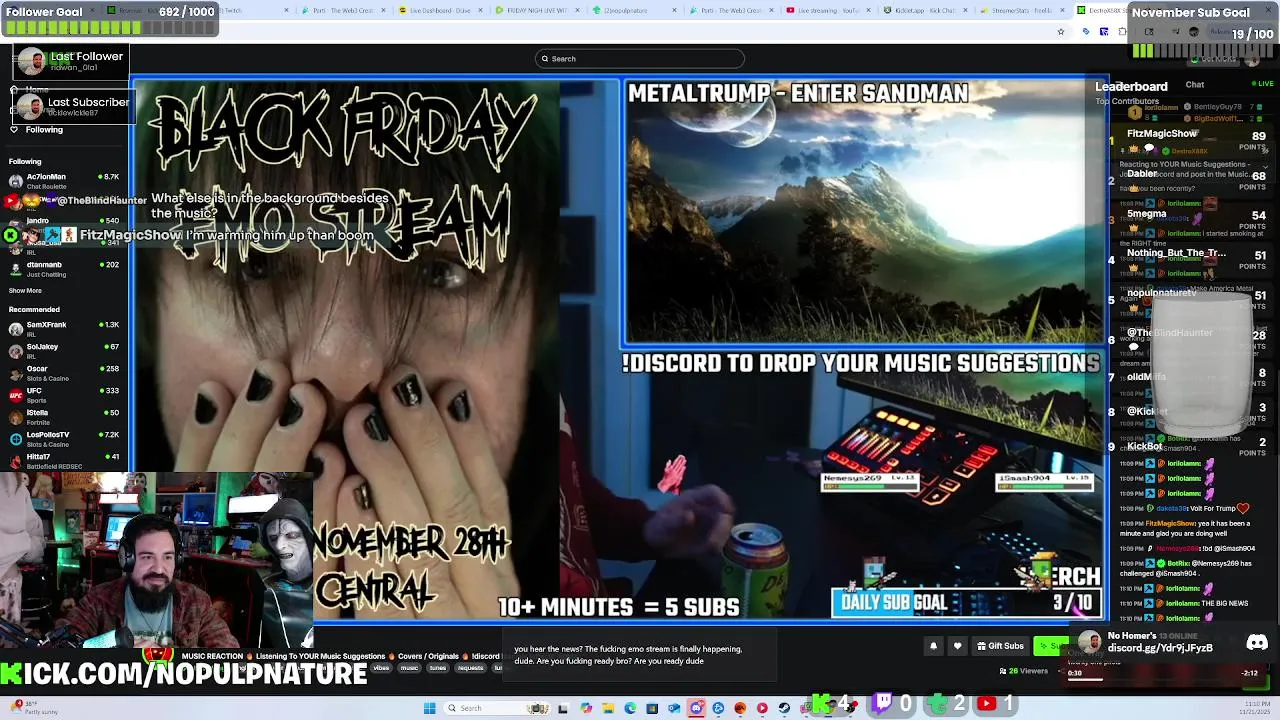The width and height of the screenshot is (1280, 720).
Task: Click the weather widget on the taskbar
Action: point(32,708)
